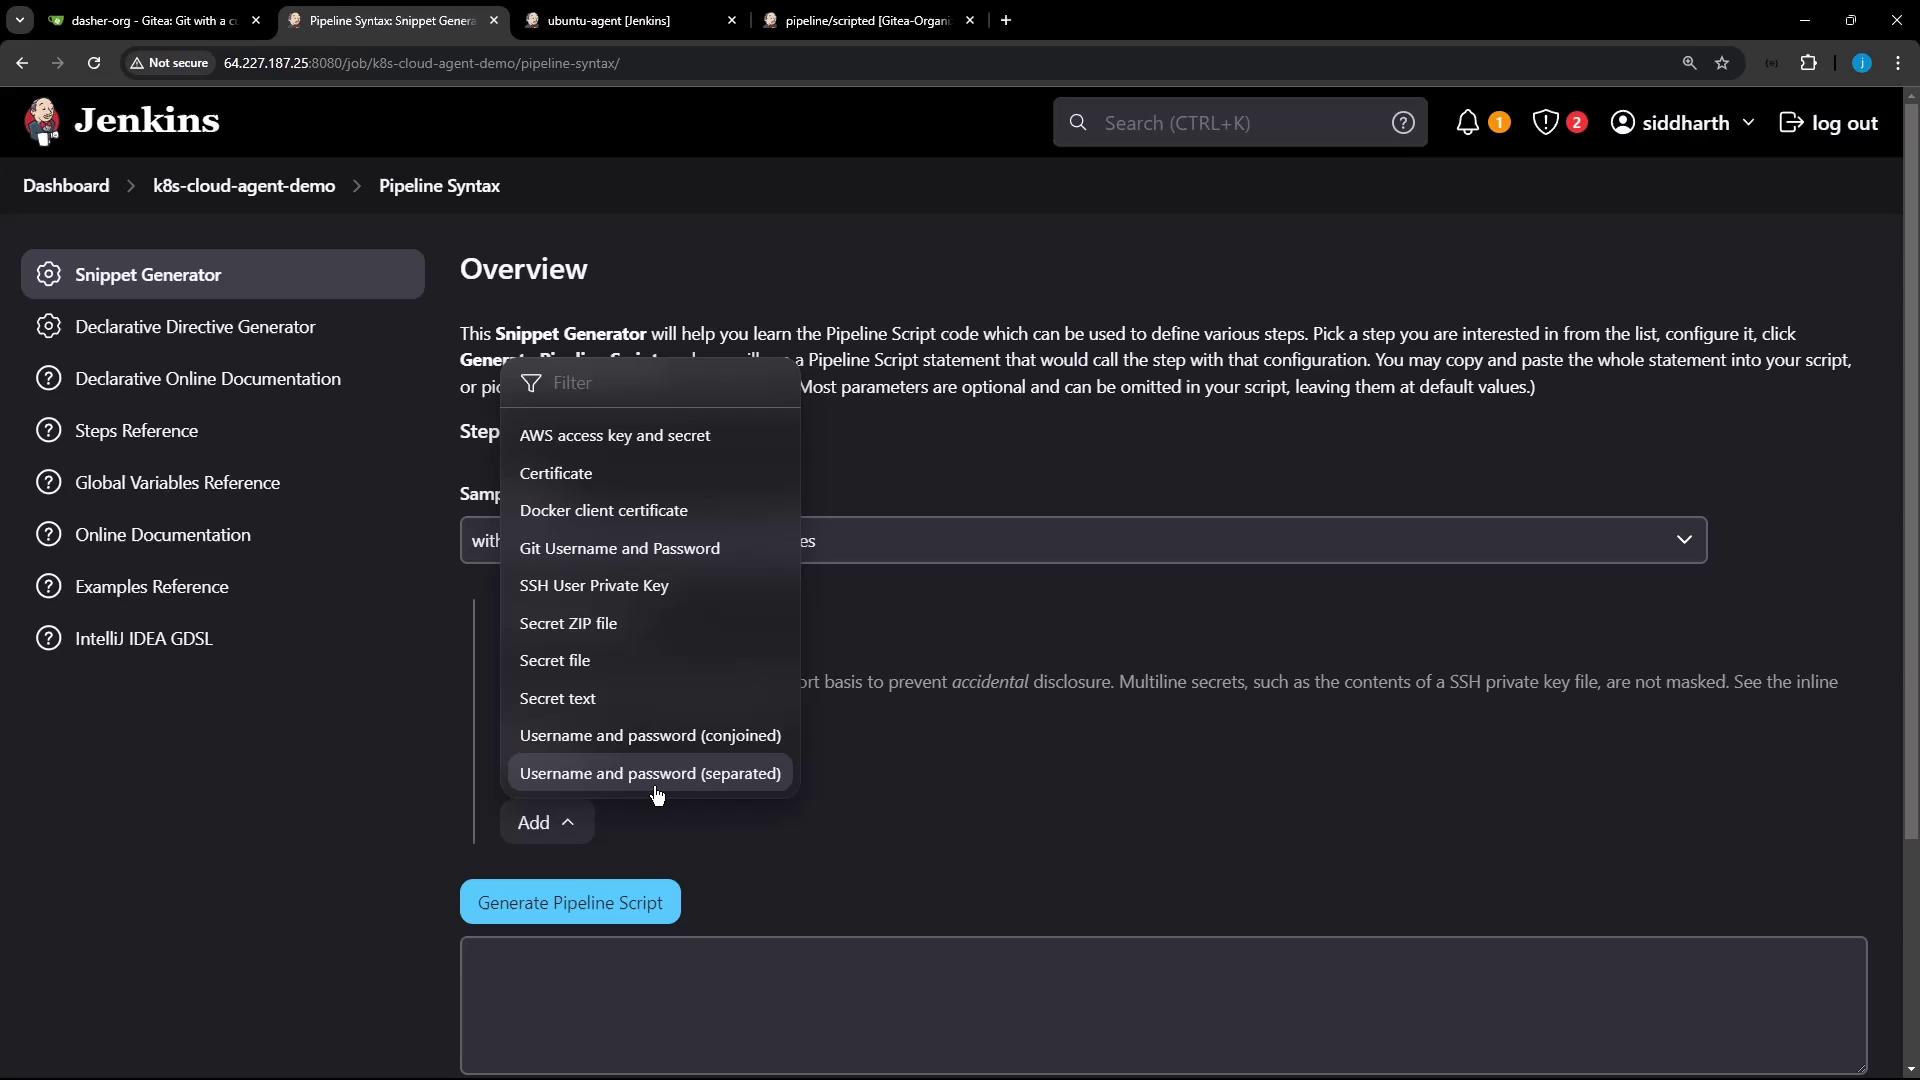The width and height of the screenshot is (1920, 1080).
Task: Go to k8s-cloud-agent-demo breadcrumb
Action: click(244, 186)
